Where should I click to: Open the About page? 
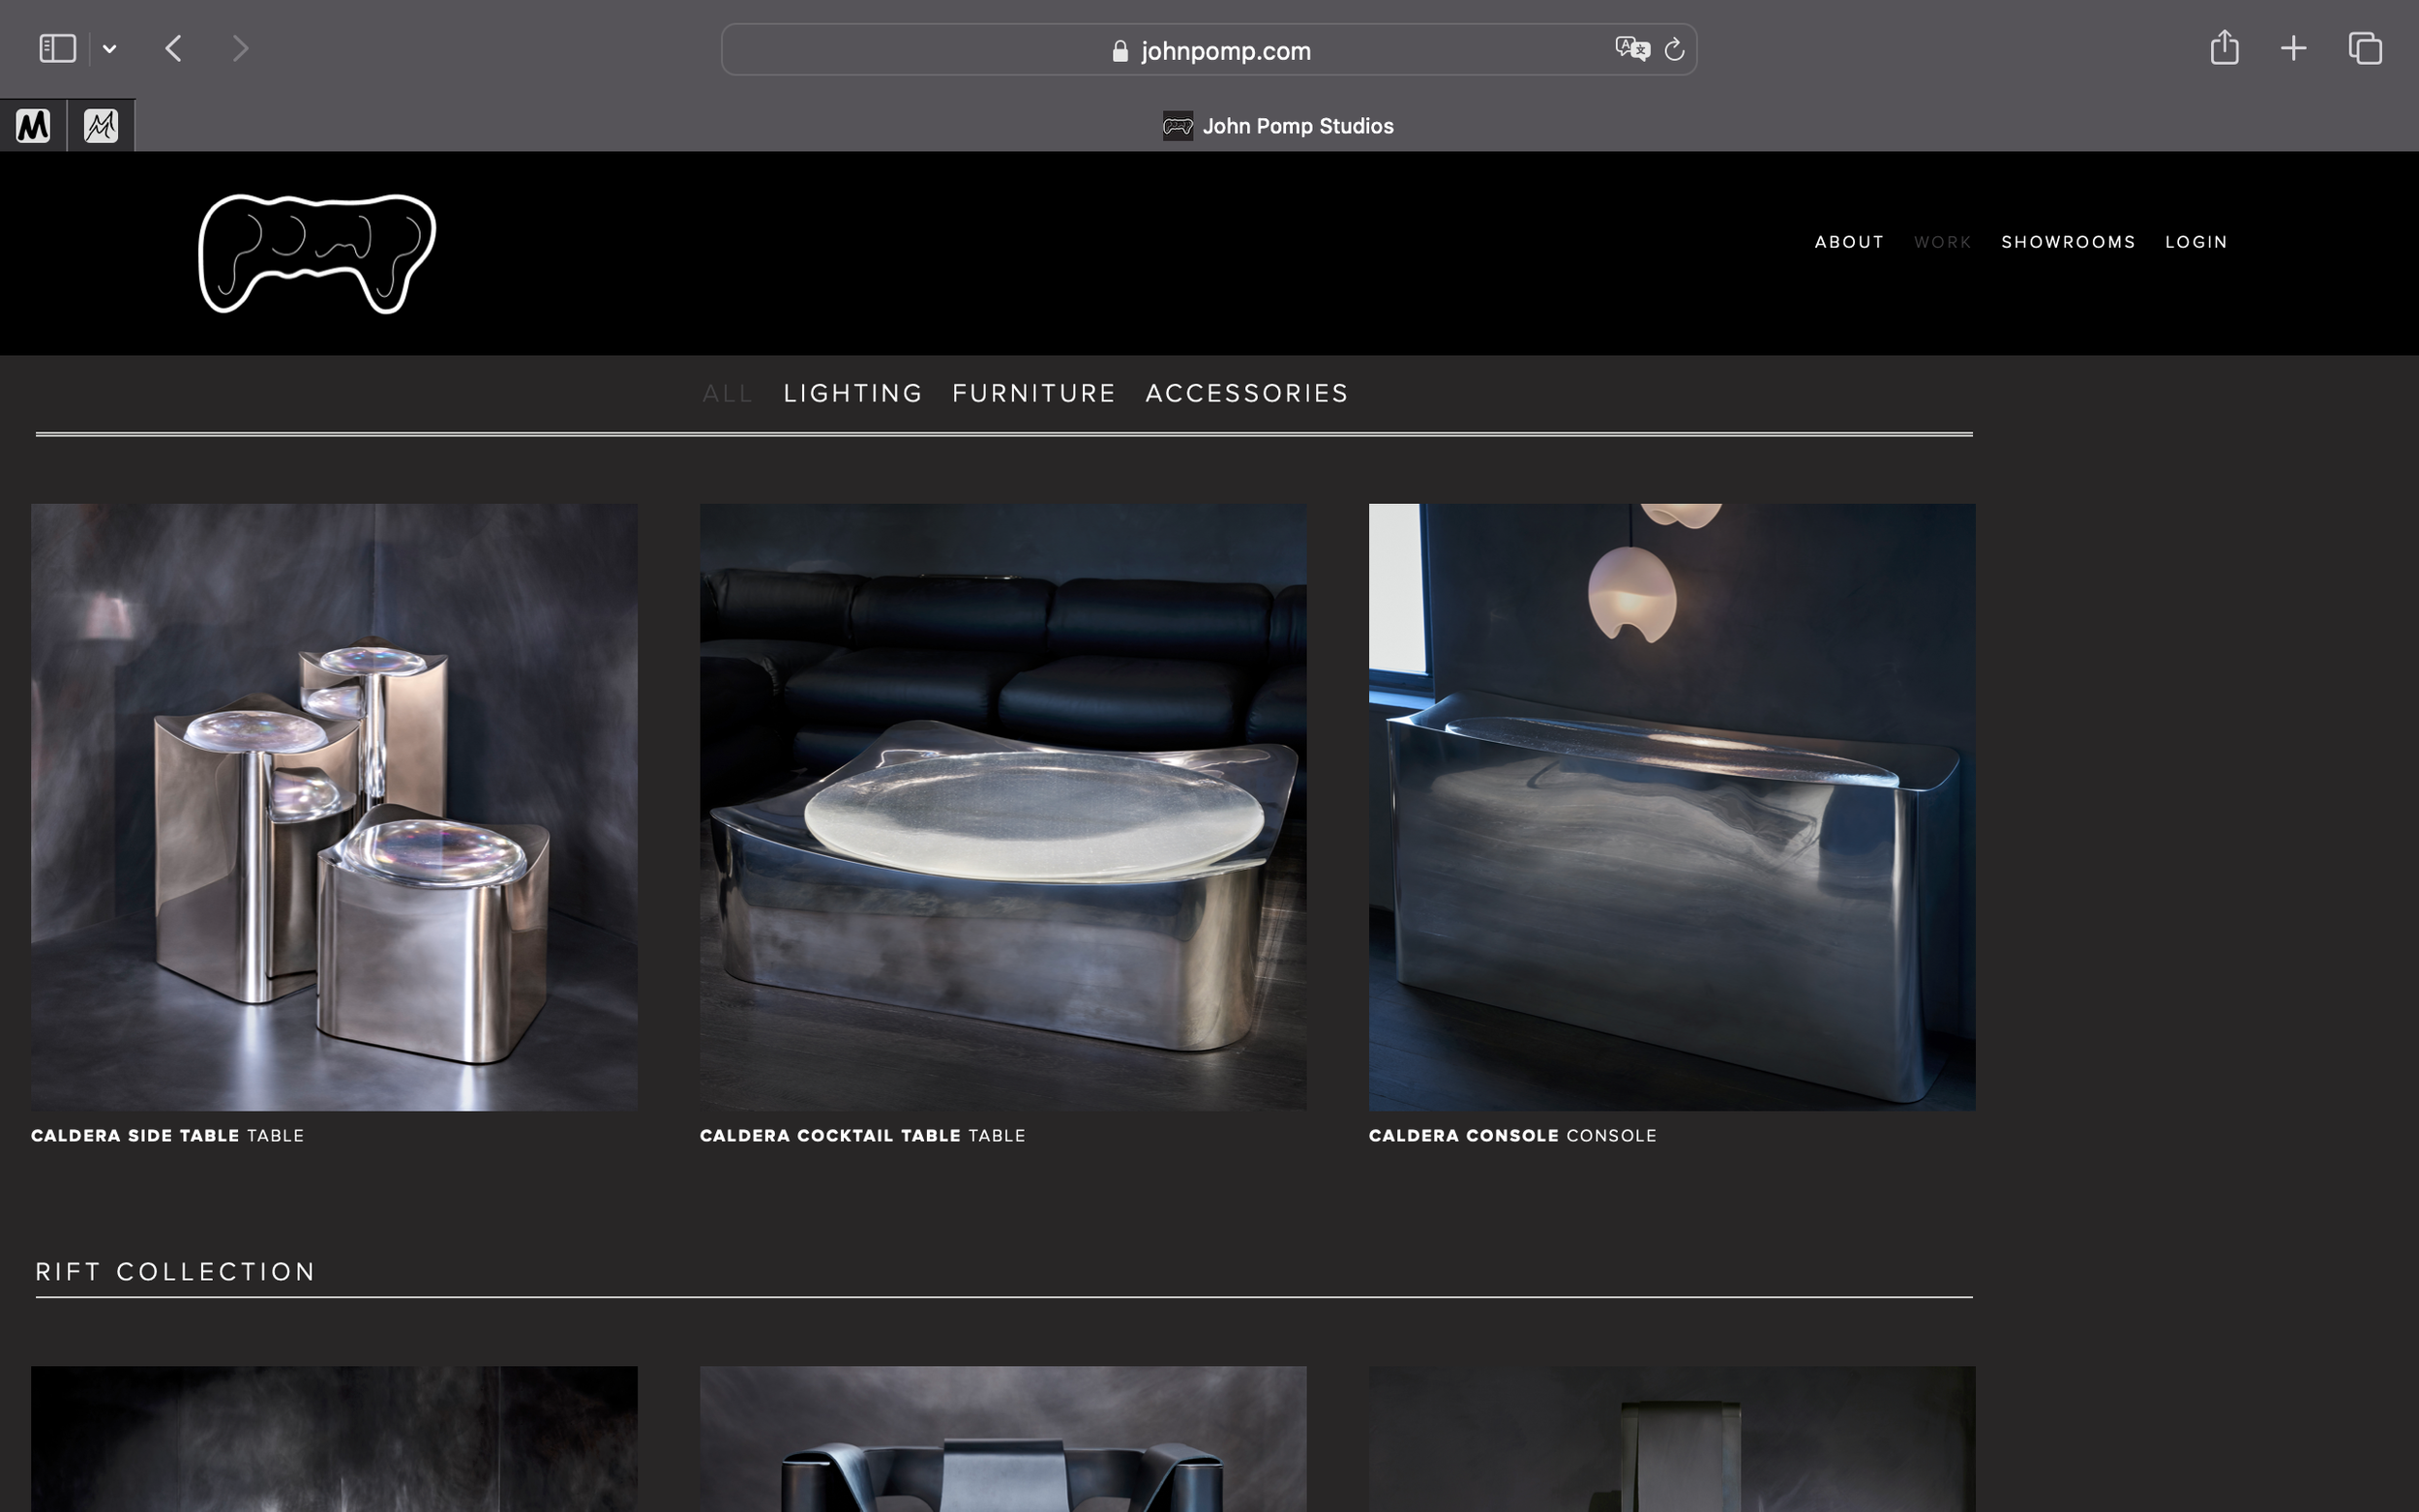click(x=1849, y=242)
